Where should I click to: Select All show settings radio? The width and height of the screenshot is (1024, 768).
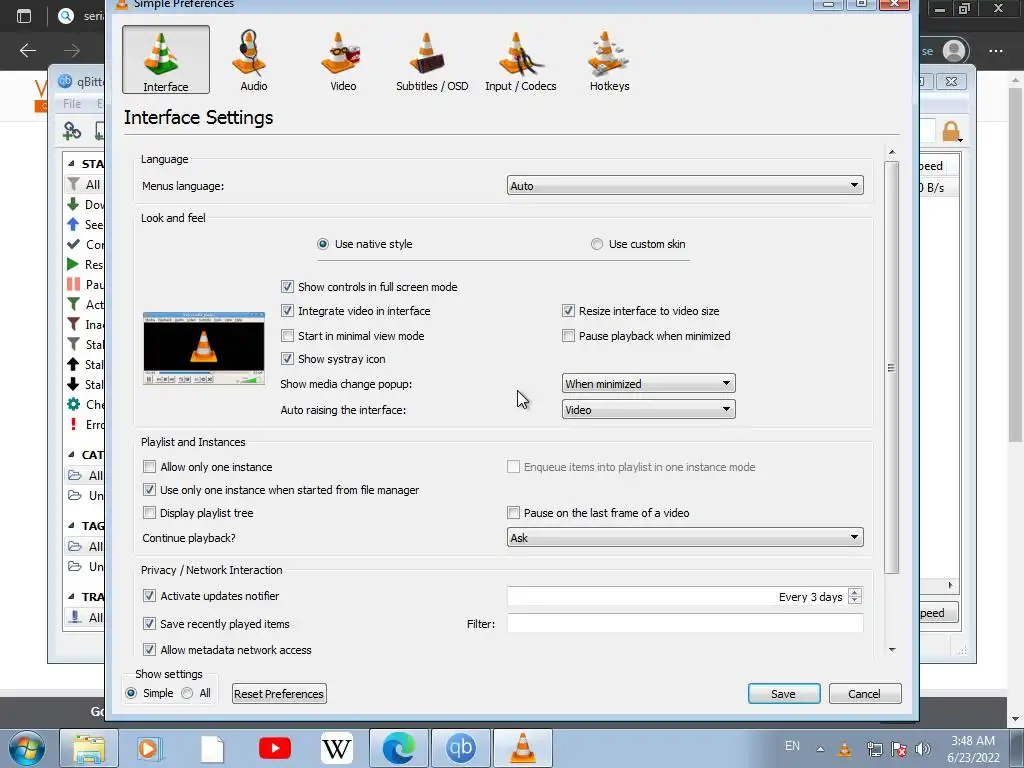[x=187, y=693]
